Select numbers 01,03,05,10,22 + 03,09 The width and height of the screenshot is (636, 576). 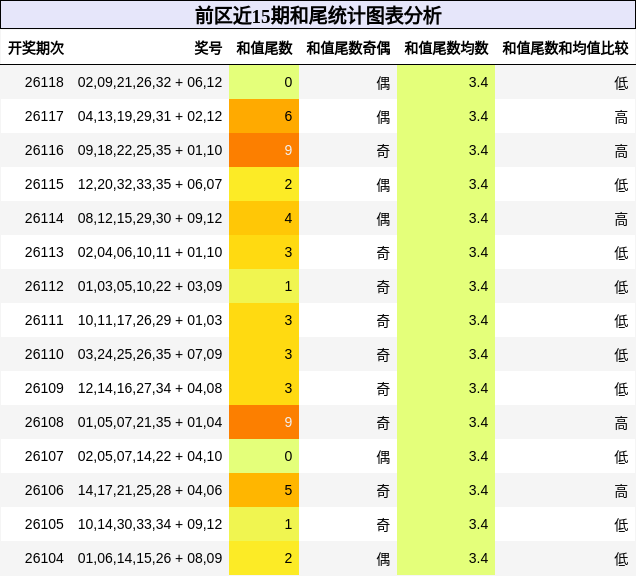[150, 286]
